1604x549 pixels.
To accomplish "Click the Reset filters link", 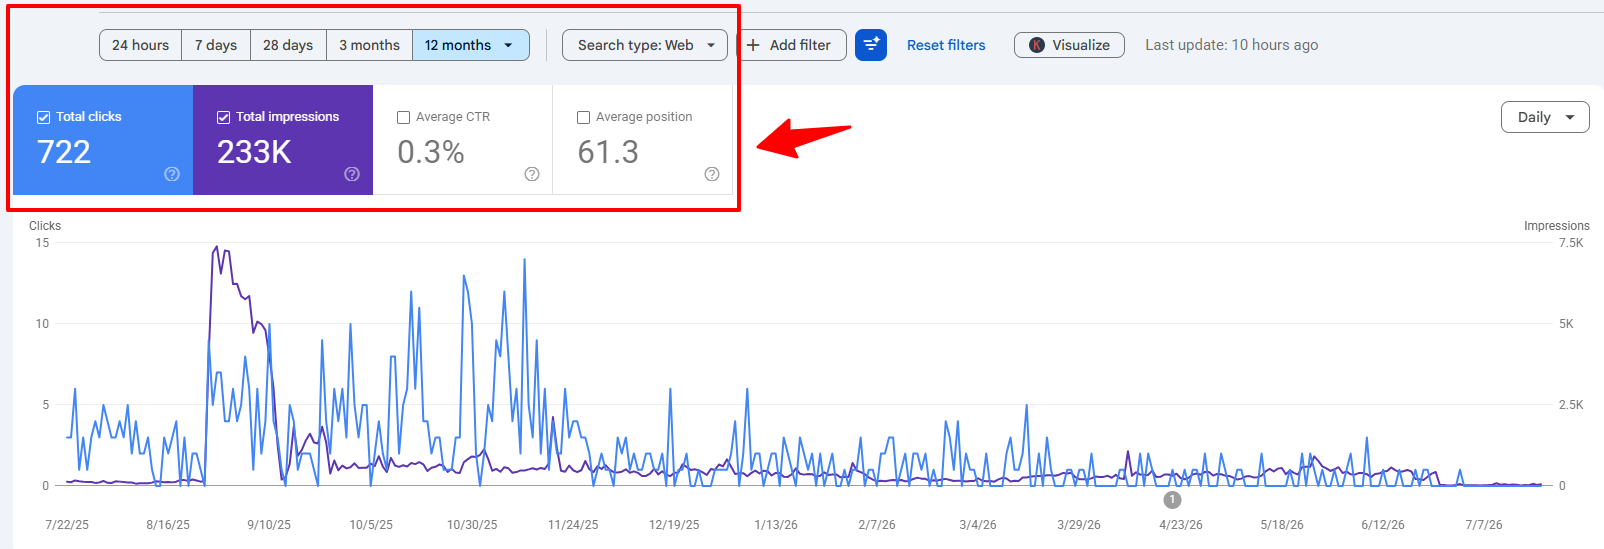I will (946, 45).
